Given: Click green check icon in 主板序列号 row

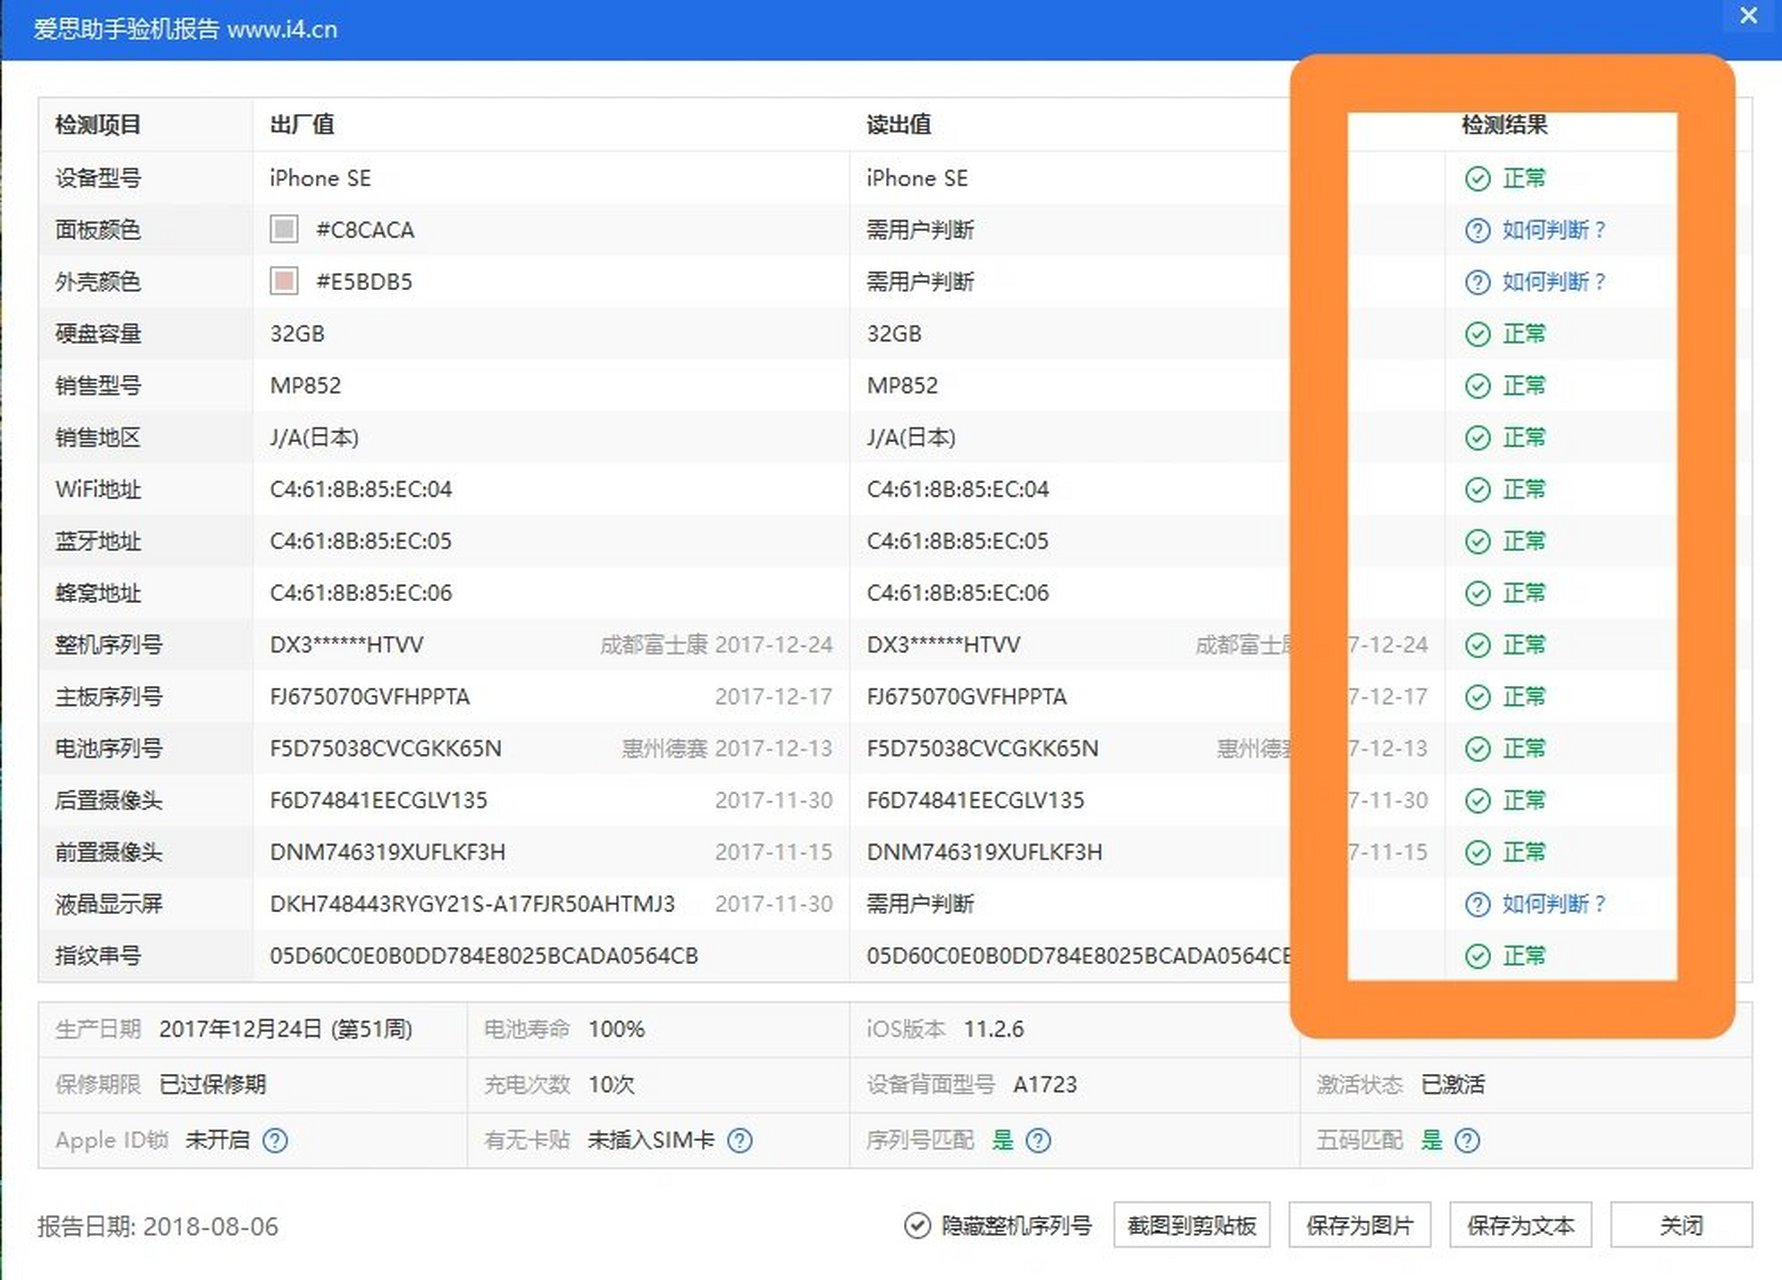Looking at the screenshot, I should coord(1477,698).
